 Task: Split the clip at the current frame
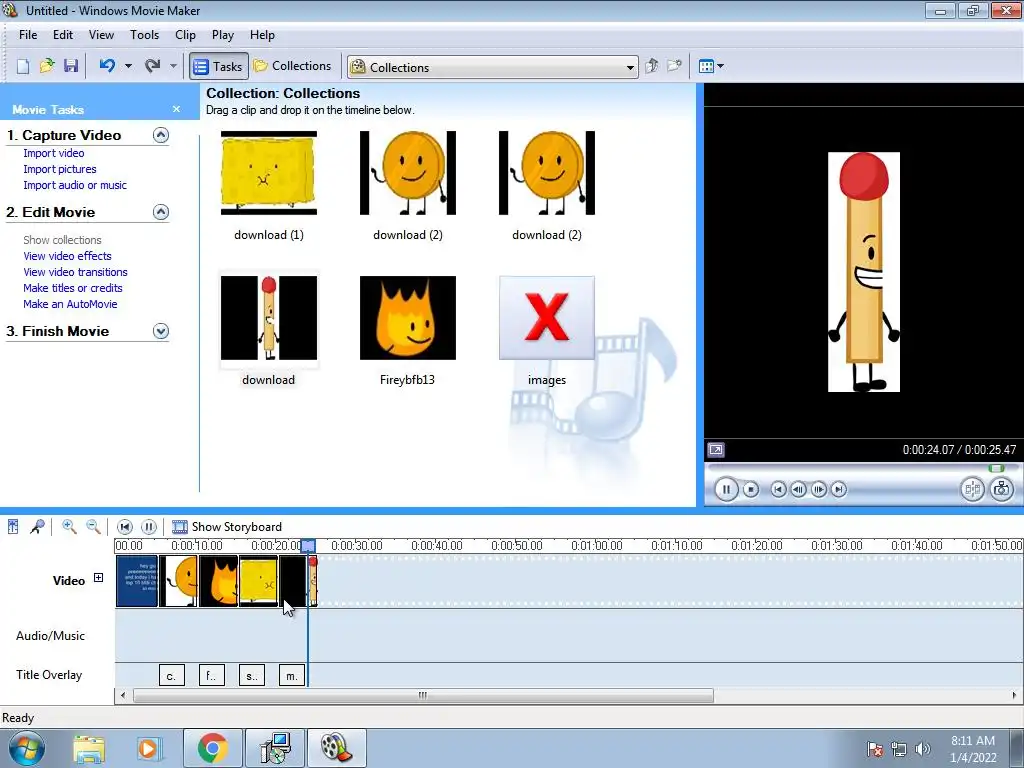click(972, 489)
